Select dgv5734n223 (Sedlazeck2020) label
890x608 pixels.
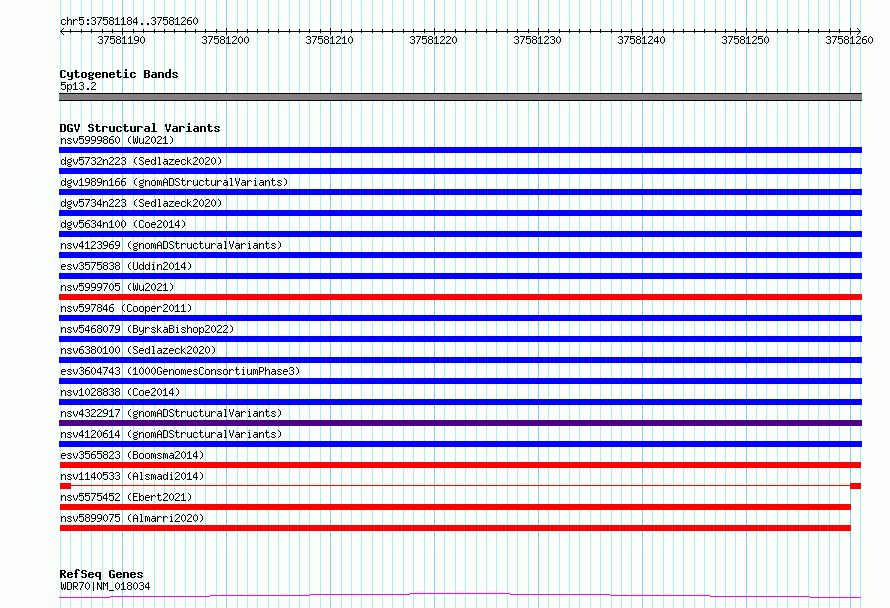141,203
